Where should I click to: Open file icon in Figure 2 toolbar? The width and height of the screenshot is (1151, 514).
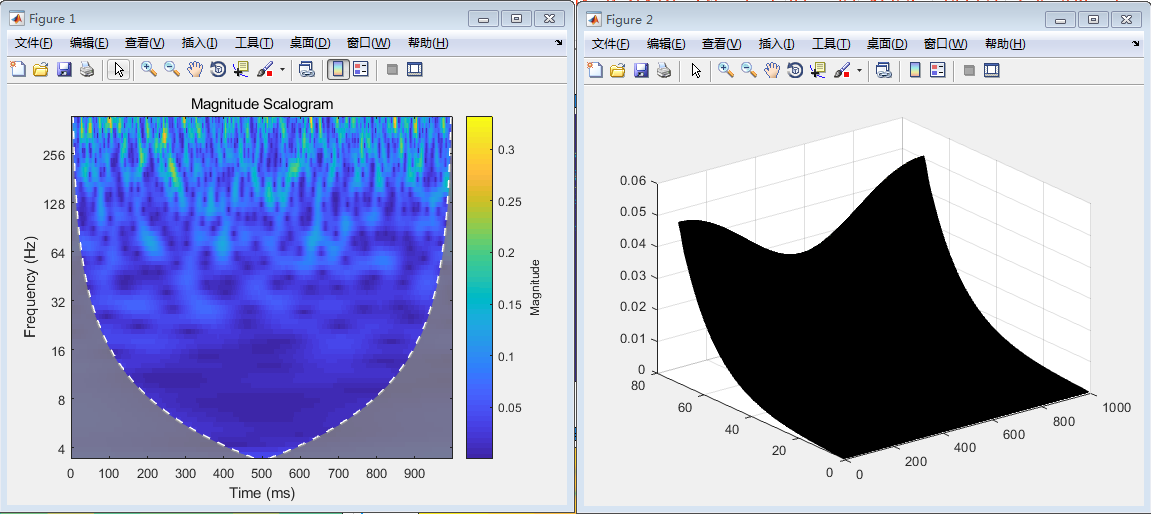click(617, 70)
